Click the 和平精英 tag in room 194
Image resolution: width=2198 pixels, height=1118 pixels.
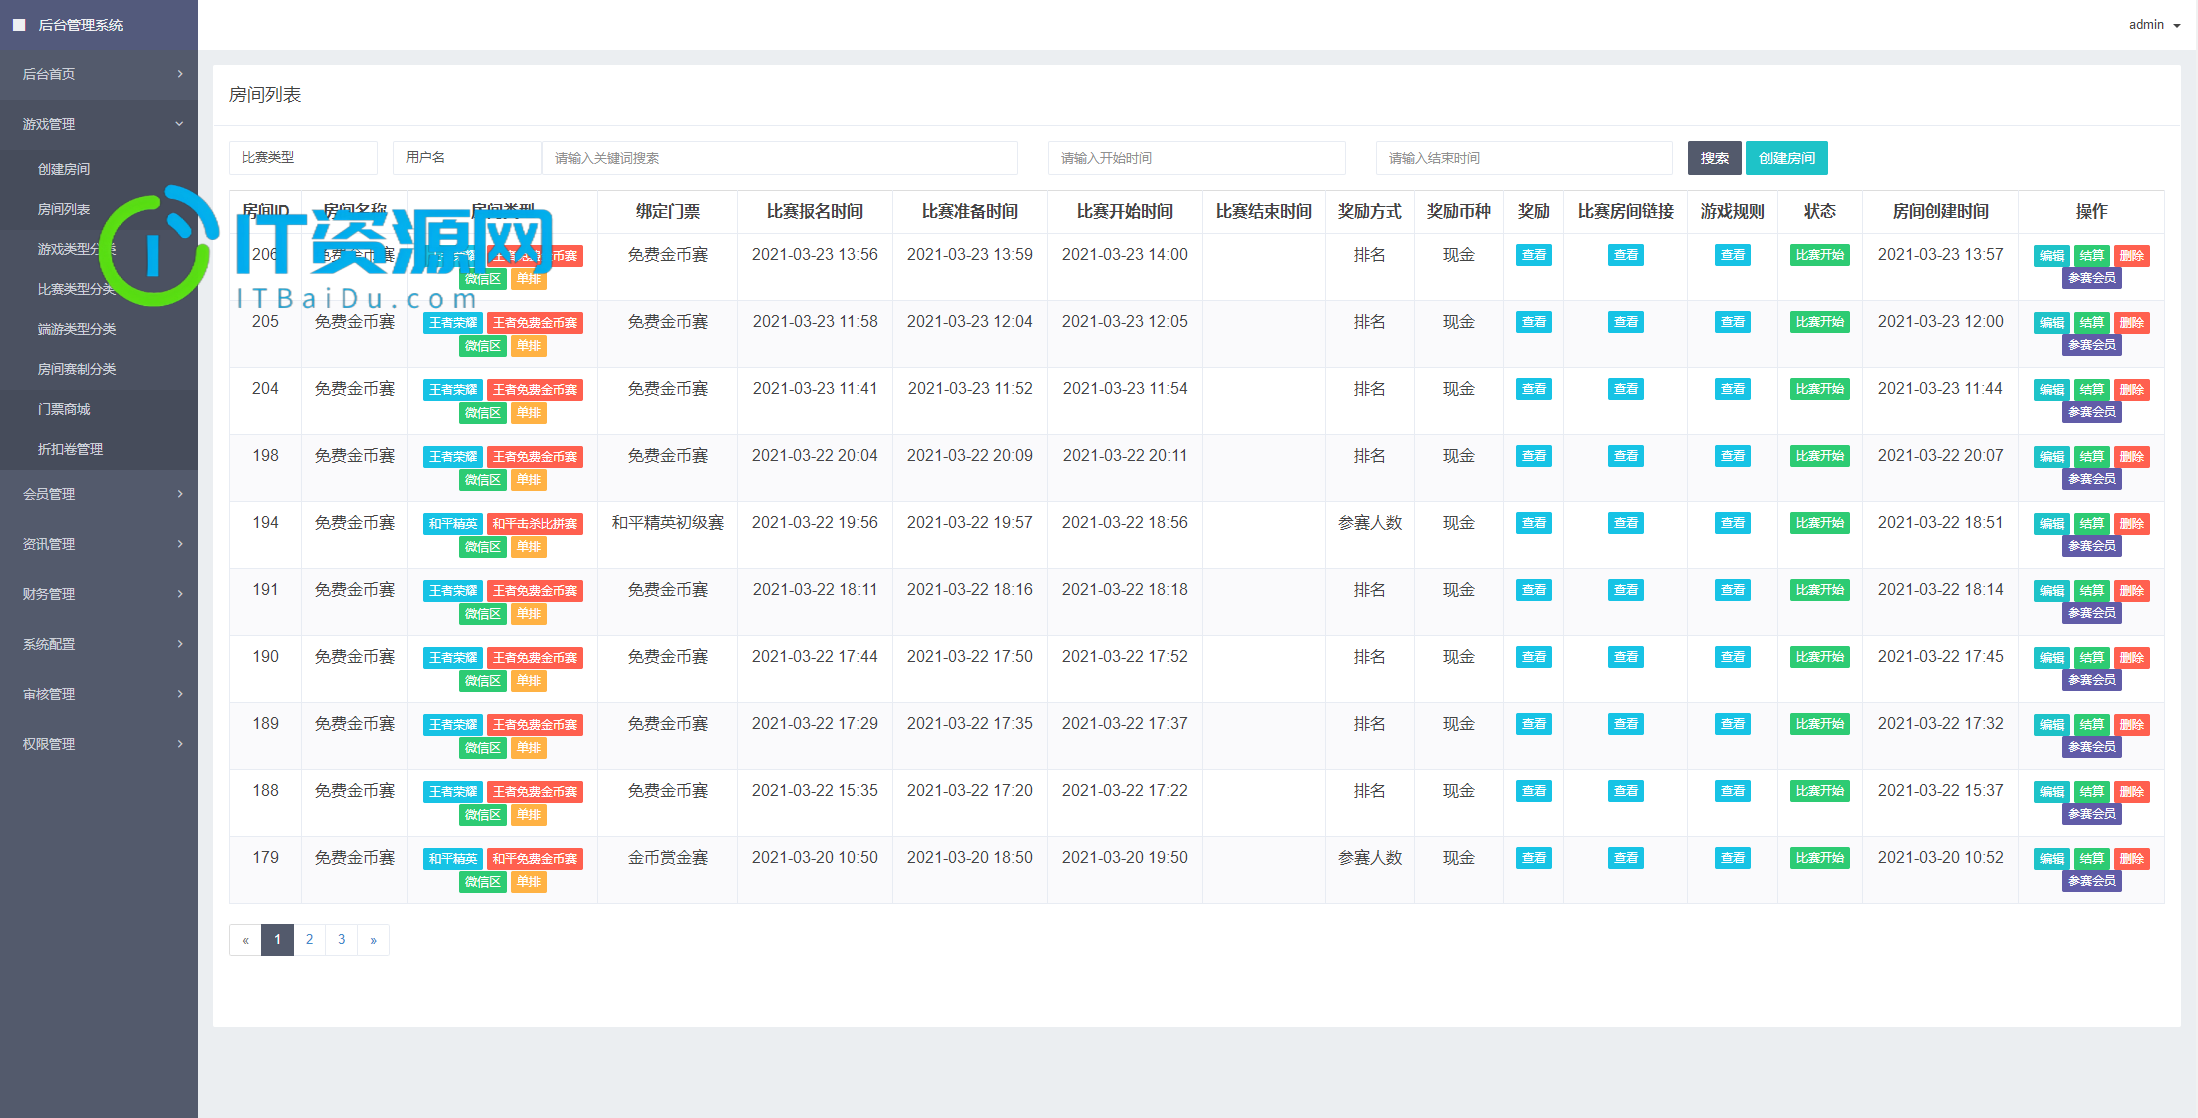[452, 524]
